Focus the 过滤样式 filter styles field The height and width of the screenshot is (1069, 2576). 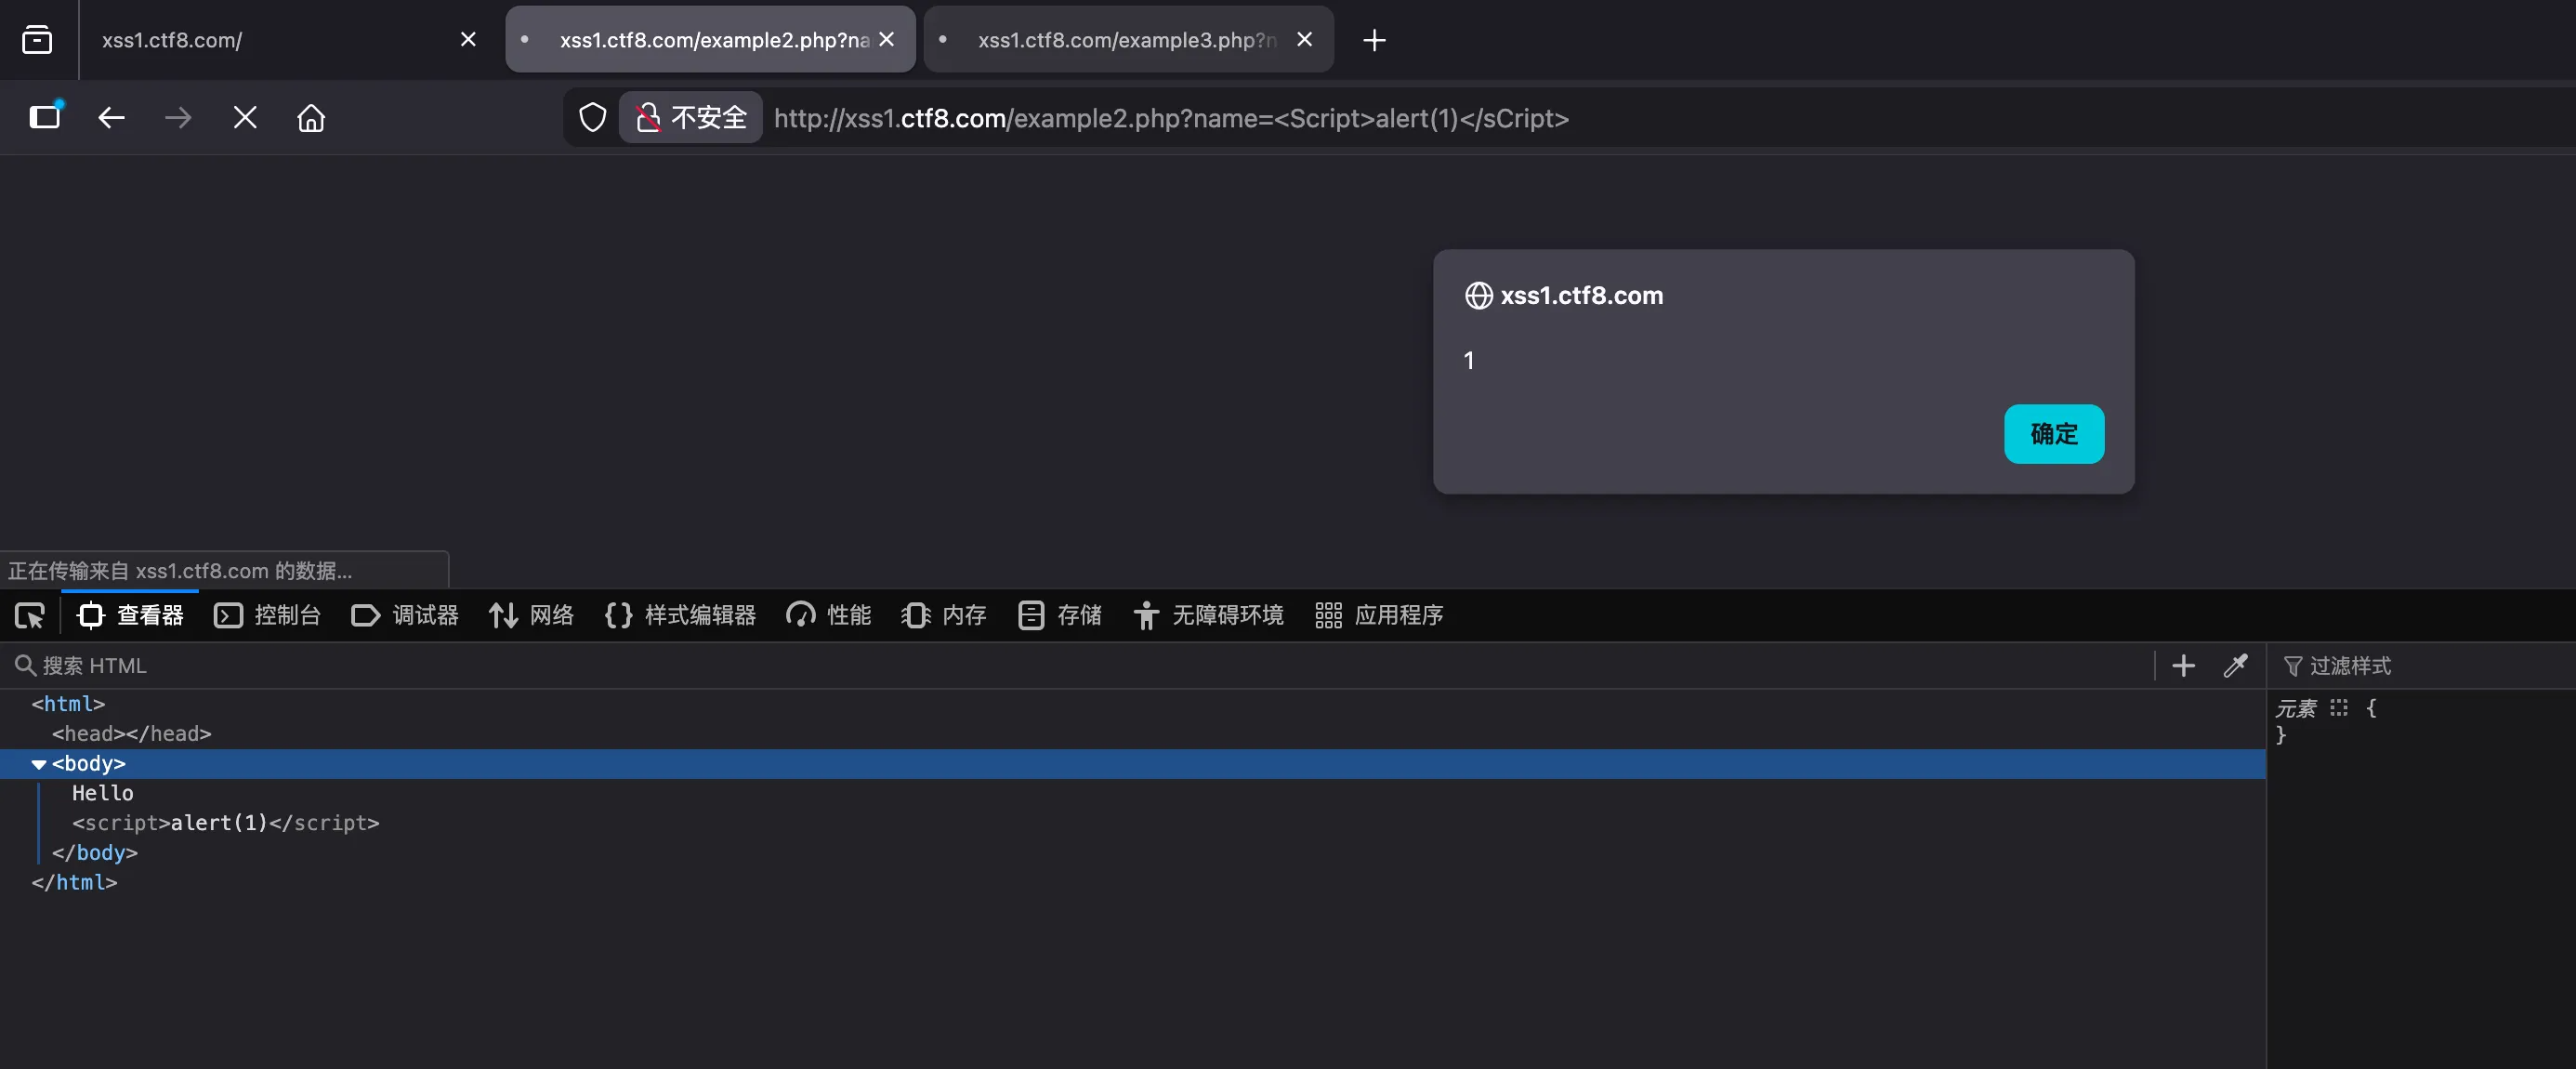2424,666
